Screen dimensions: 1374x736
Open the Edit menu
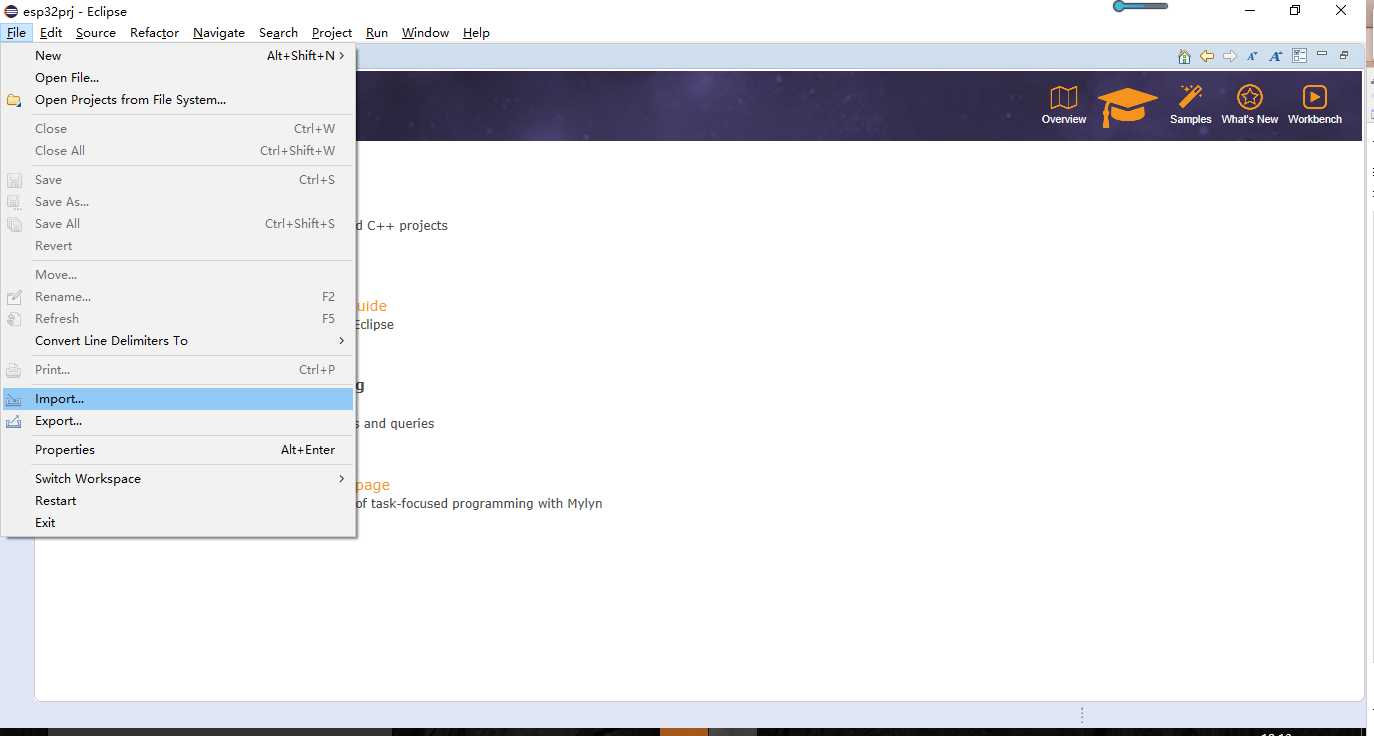click(51, 33)
